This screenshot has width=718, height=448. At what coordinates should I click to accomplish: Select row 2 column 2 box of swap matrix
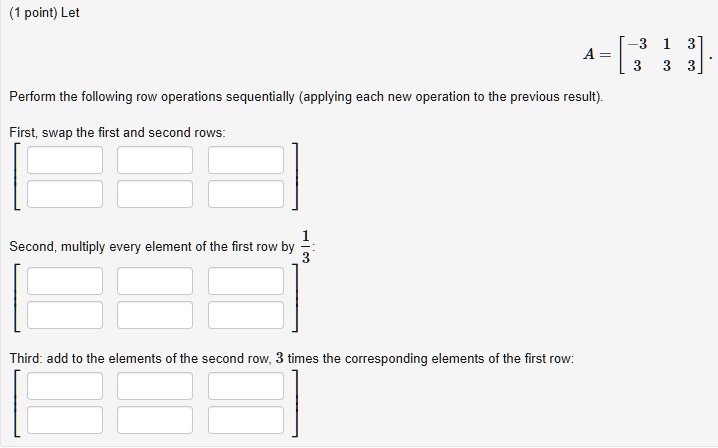click(155, 194)
